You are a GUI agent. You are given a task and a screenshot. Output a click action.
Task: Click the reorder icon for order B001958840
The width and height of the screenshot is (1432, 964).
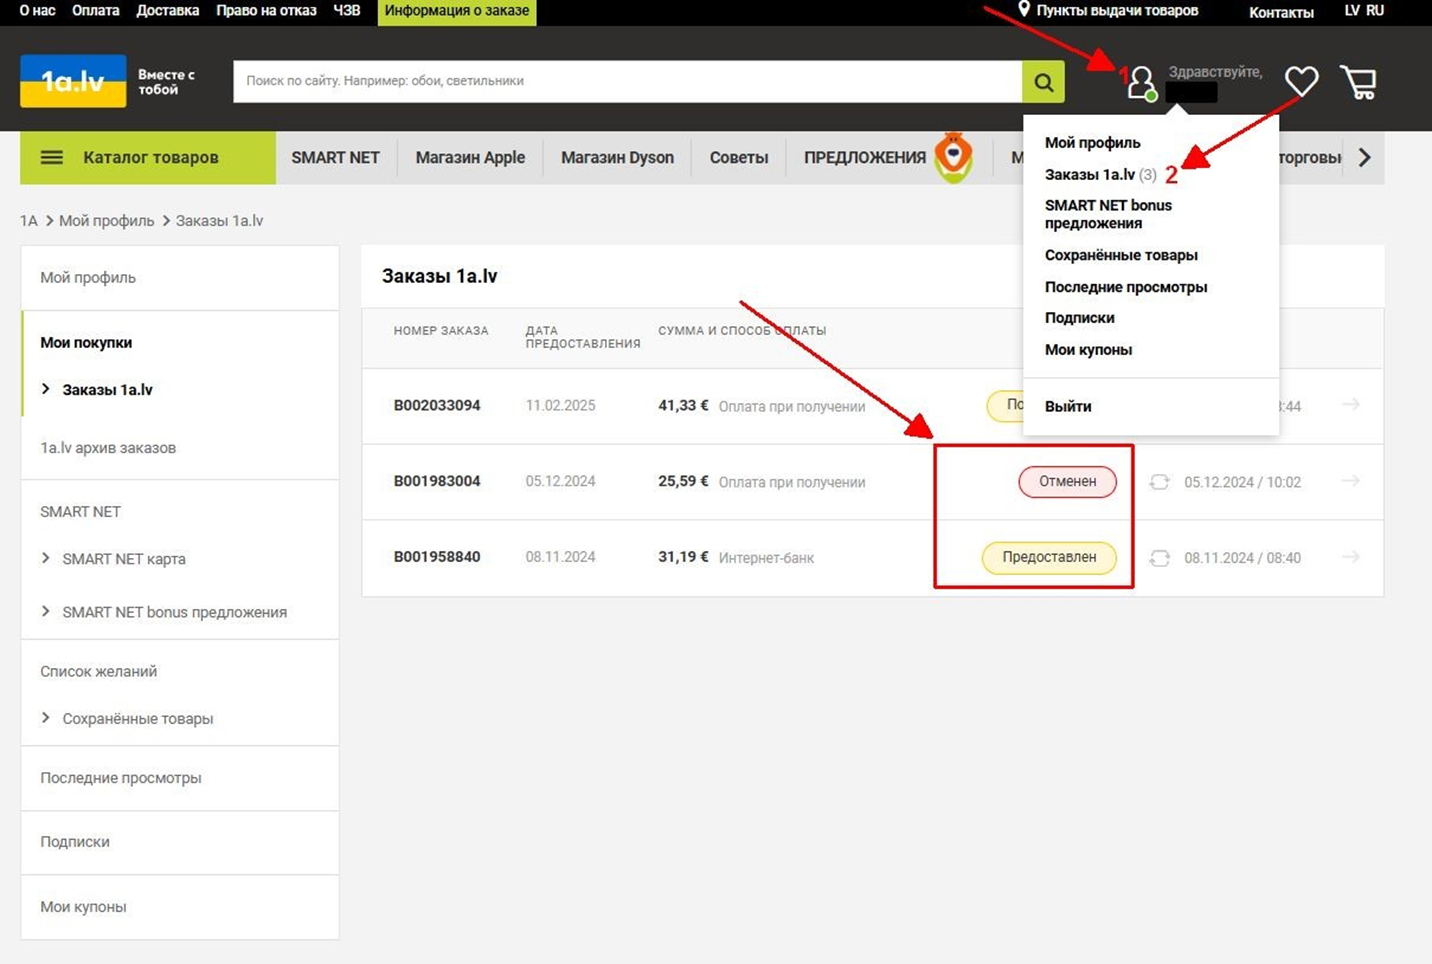[1159, 558]
